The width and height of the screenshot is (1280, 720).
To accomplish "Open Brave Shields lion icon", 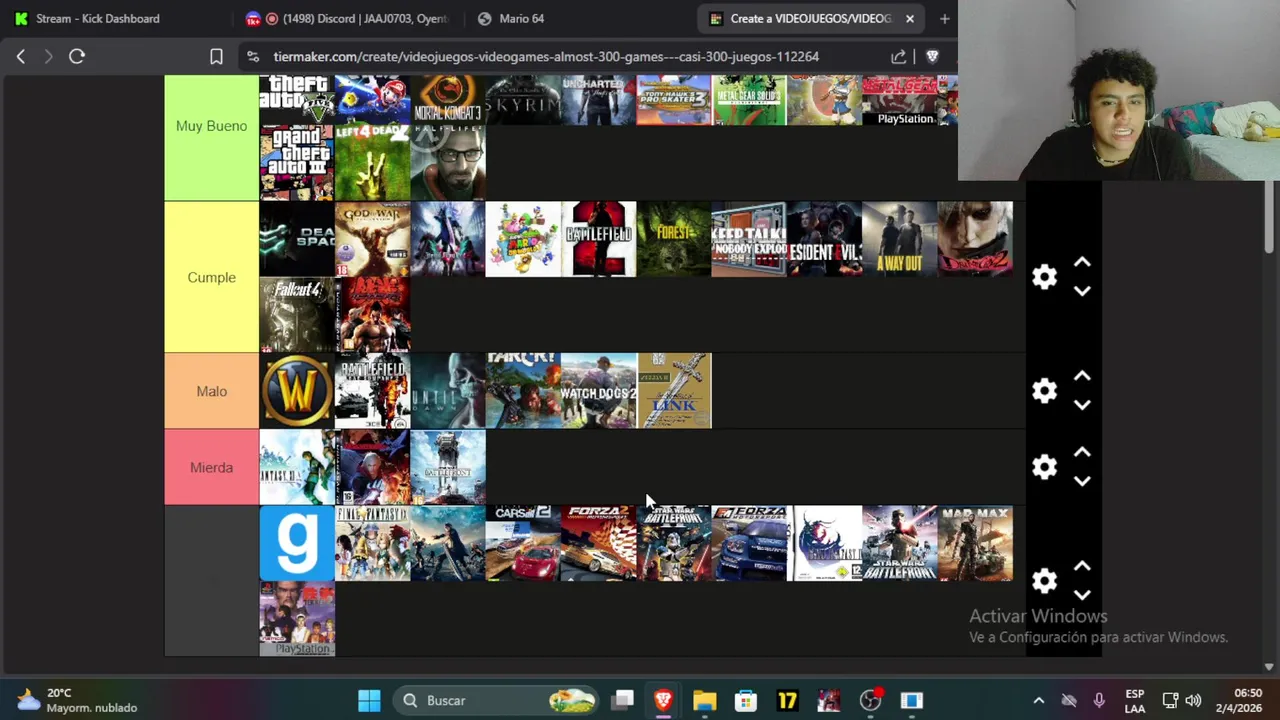I will click(x=932, y=57).
